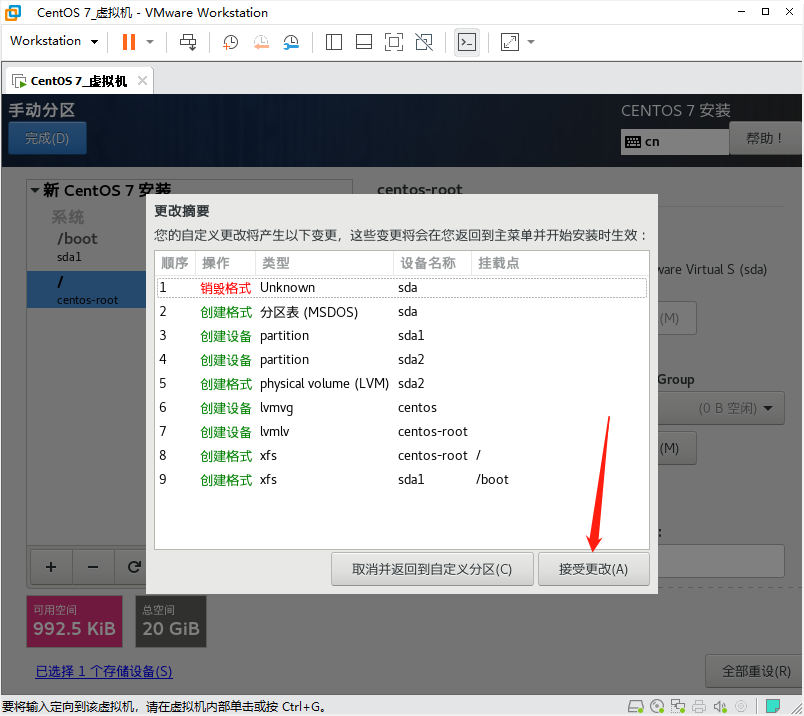Viewport: 804px width, 716px height.
Task: Click the 类型 column header
Action: click(324, 263)
